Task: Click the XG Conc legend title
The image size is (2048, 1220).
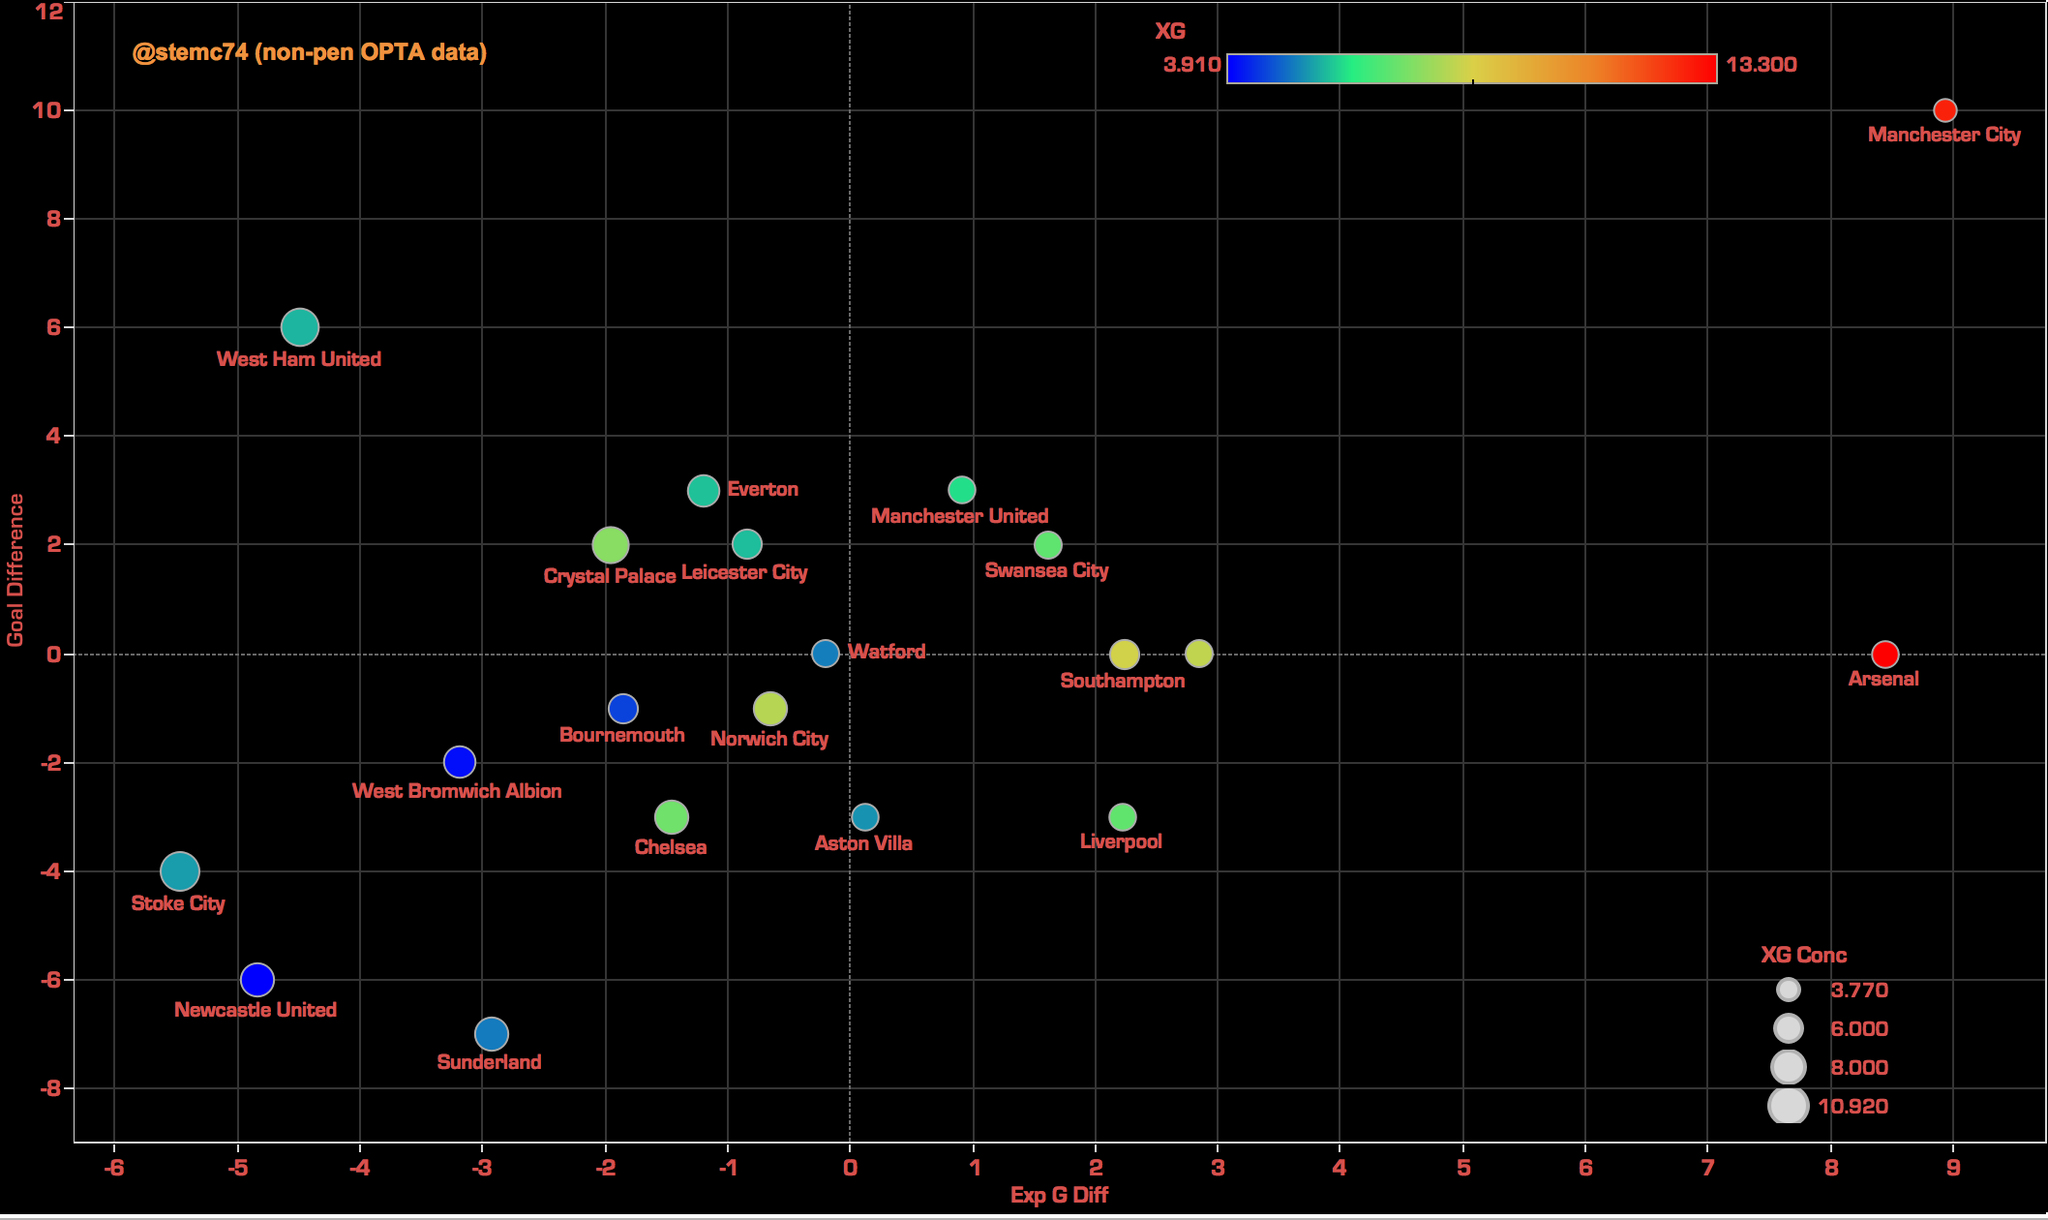Action: pos(1803,955)
